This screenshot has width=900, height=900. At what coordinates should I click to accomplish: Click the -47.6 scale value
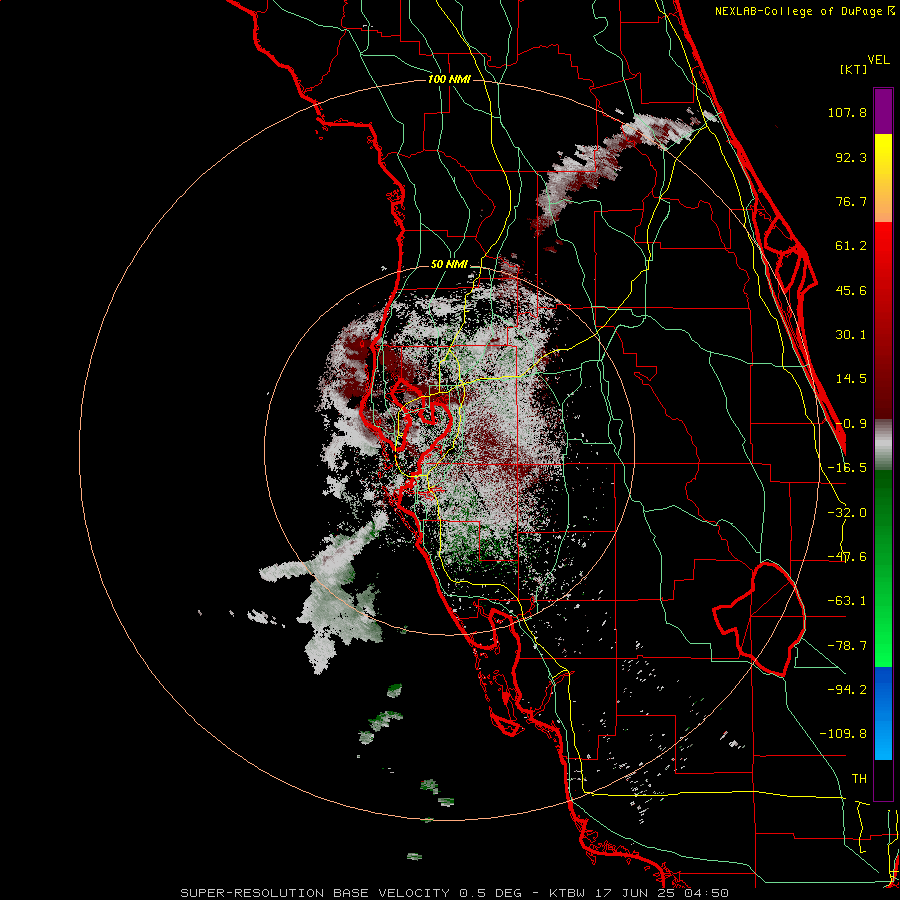tap(847, 557)
